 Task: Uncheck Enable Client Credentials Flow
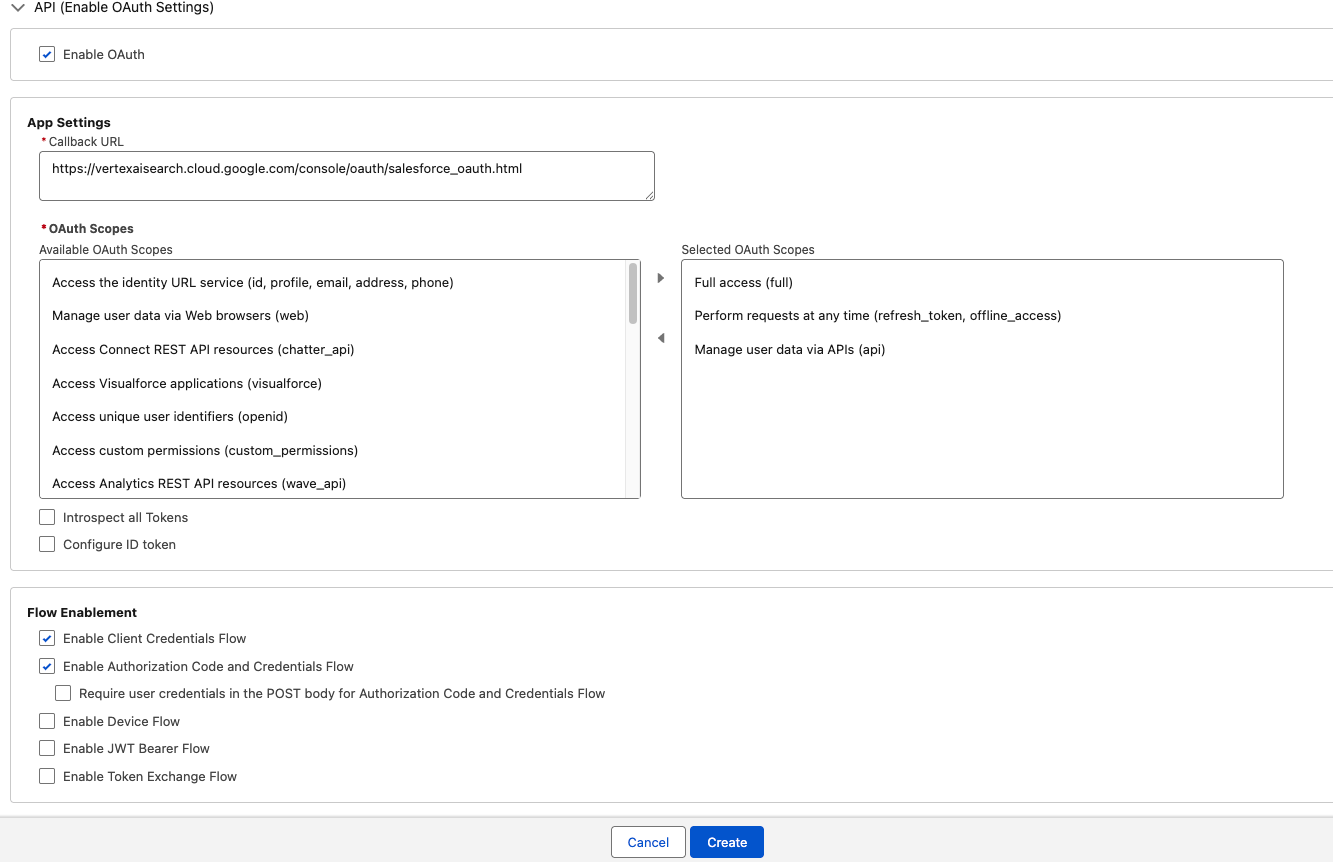(x=46, y=638)
